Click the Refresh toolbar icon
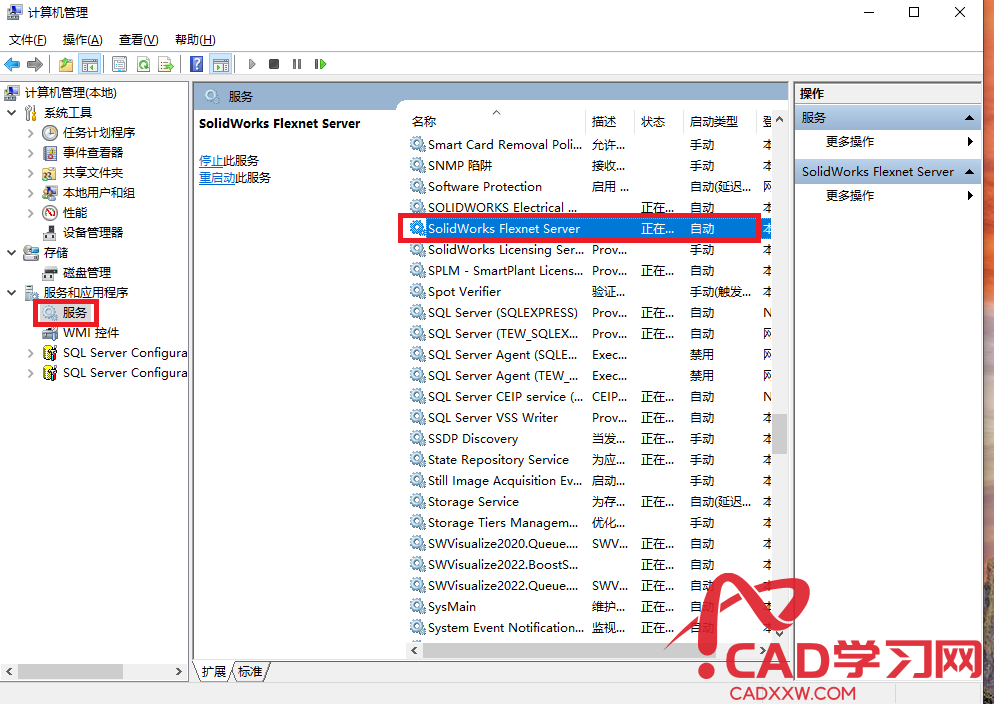This screenshot has width=994, height=704. click(143, 64)
